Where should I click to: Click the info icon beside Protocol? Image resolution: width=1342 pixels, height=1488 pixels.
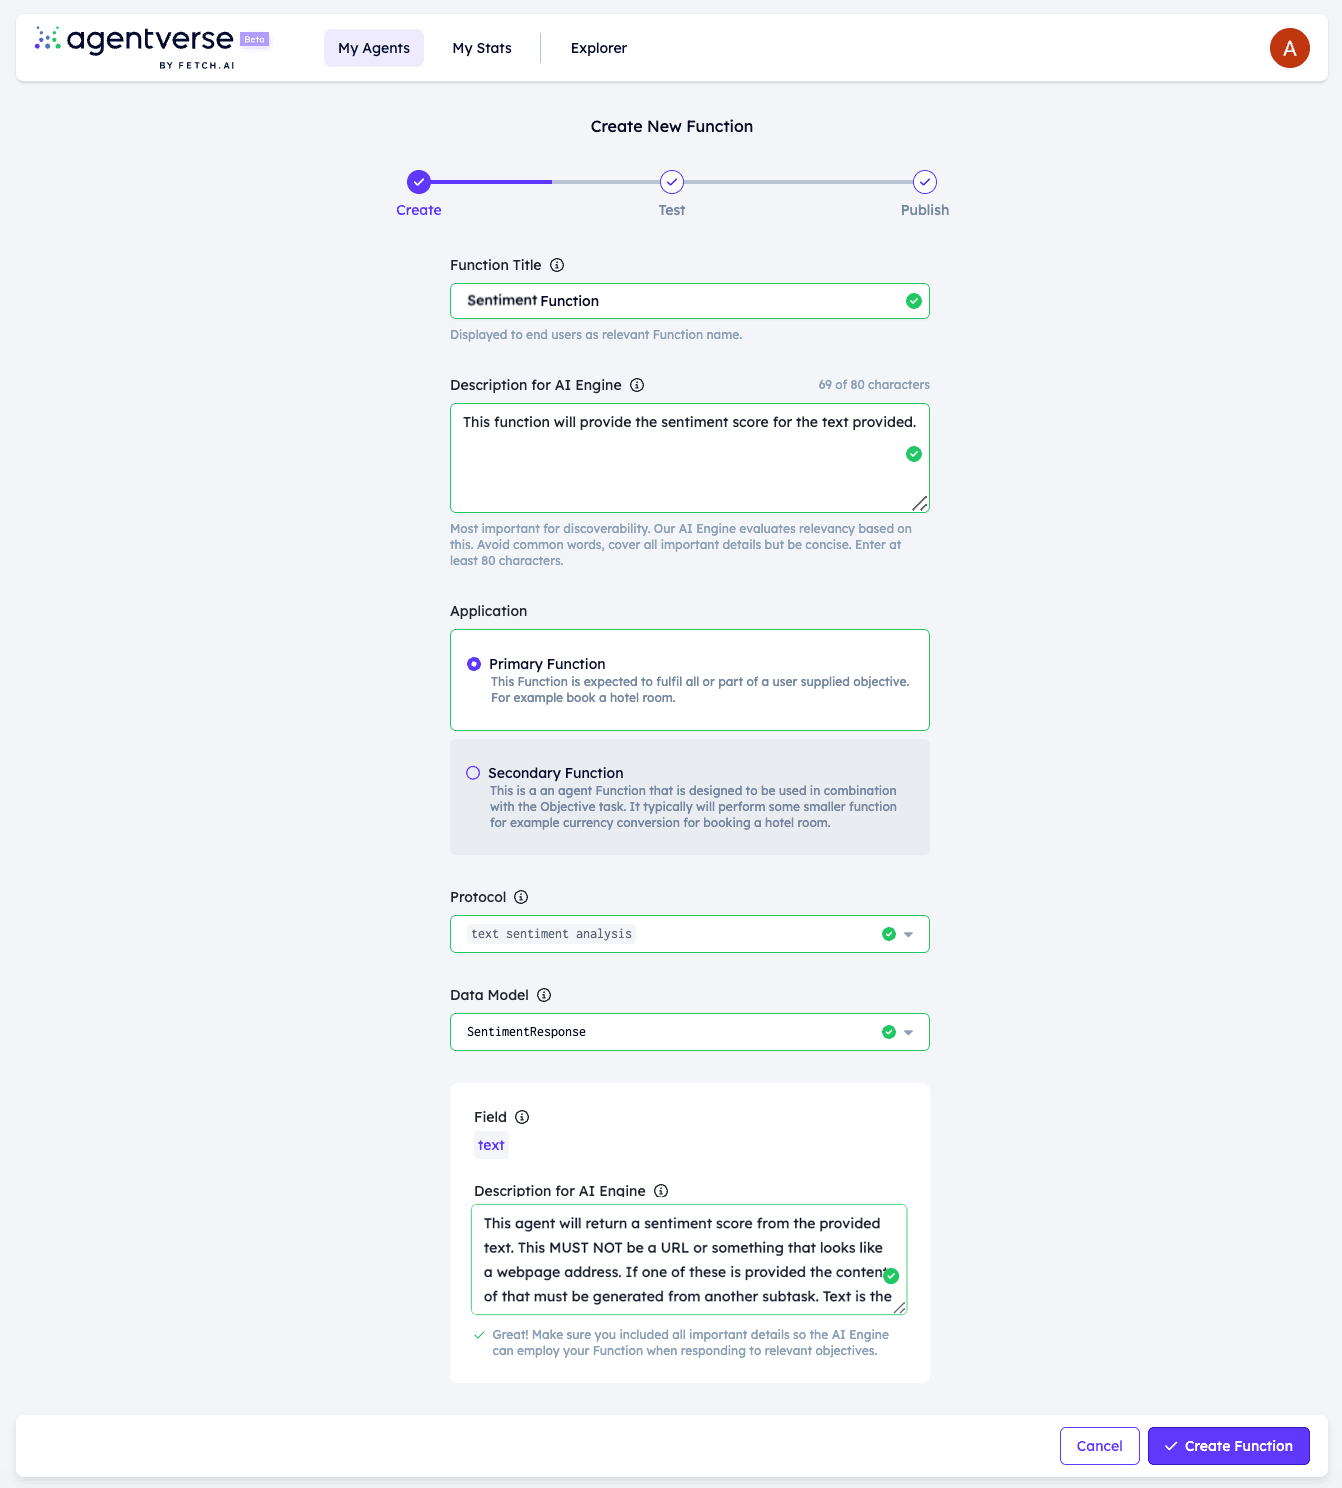point(521,897)
